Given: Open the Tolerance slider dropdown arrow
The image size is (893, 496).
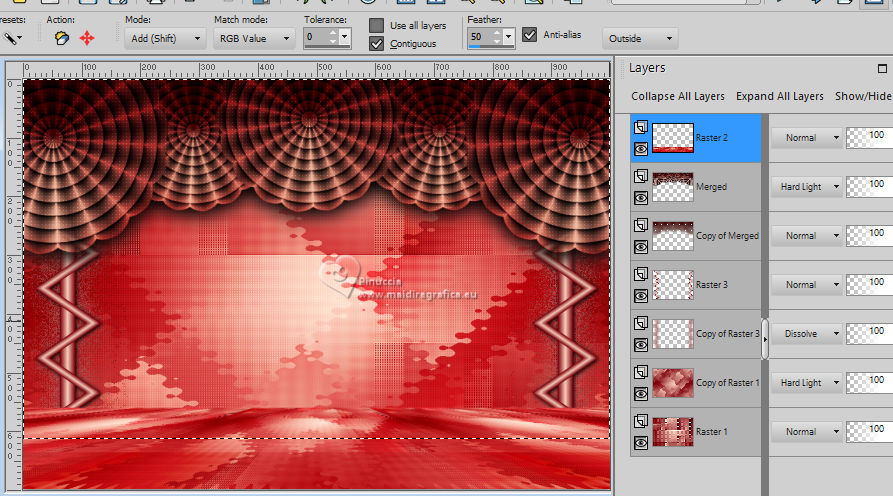Looking at the screenshot, I should coord(344,38).
